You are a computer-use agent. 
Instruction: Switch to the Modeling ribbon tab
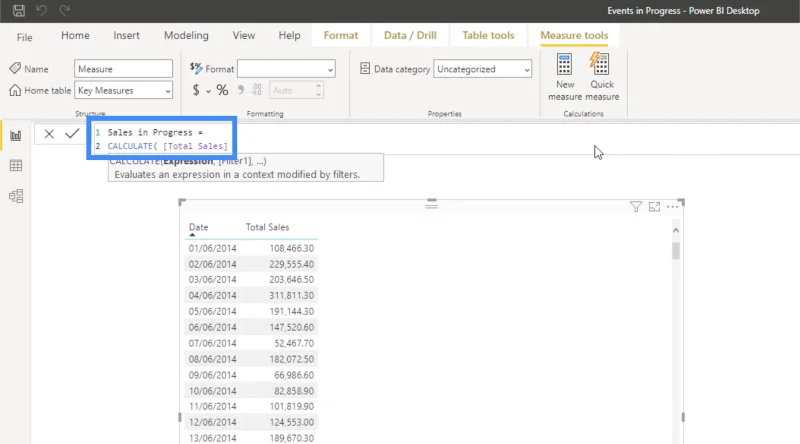point(186,35)
